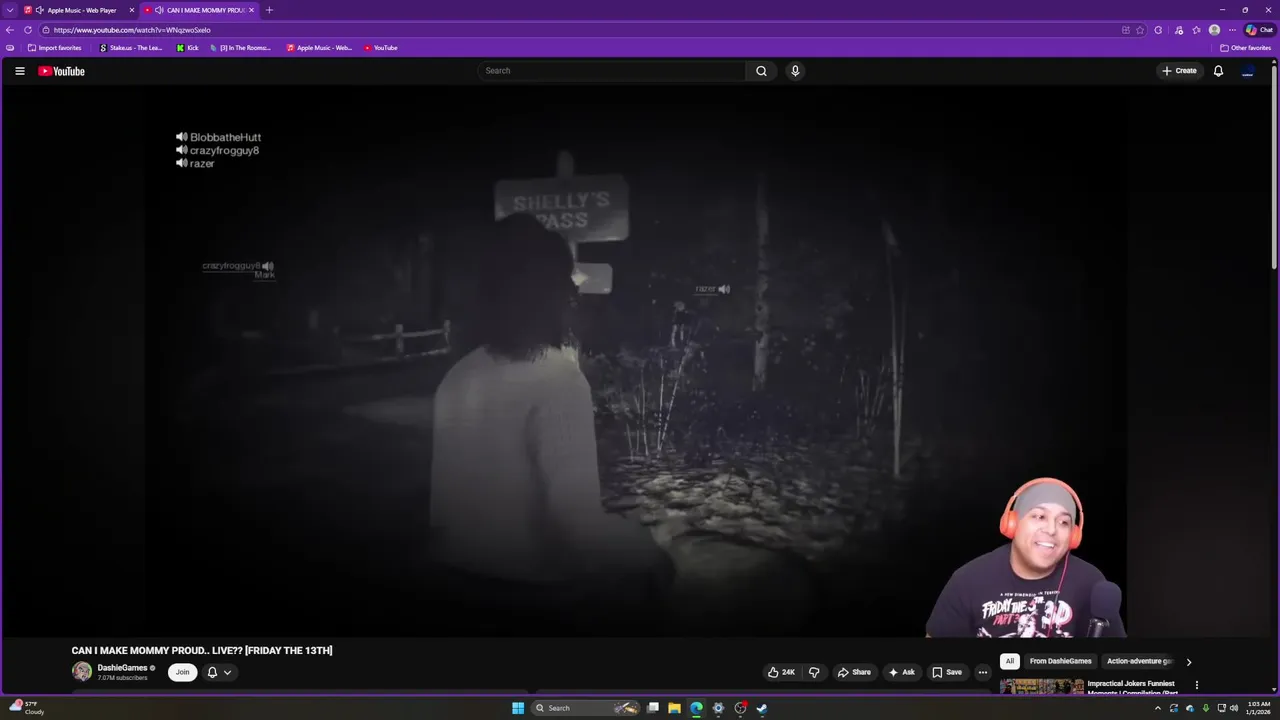Click the YouTube search magnifier button
This screenshot has height=720, width=1280.
[761, 71]
